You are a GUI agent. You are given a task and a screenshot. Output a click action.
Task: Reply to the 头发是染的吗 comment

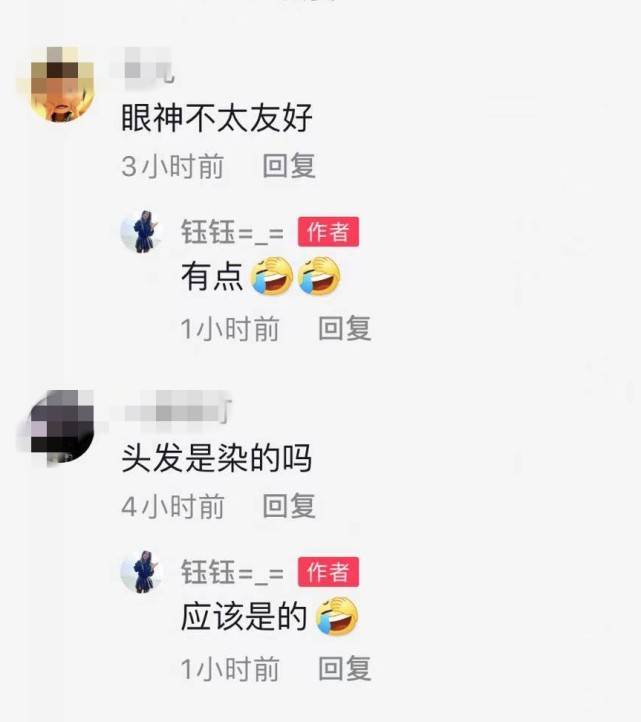[x=289, y=506]
